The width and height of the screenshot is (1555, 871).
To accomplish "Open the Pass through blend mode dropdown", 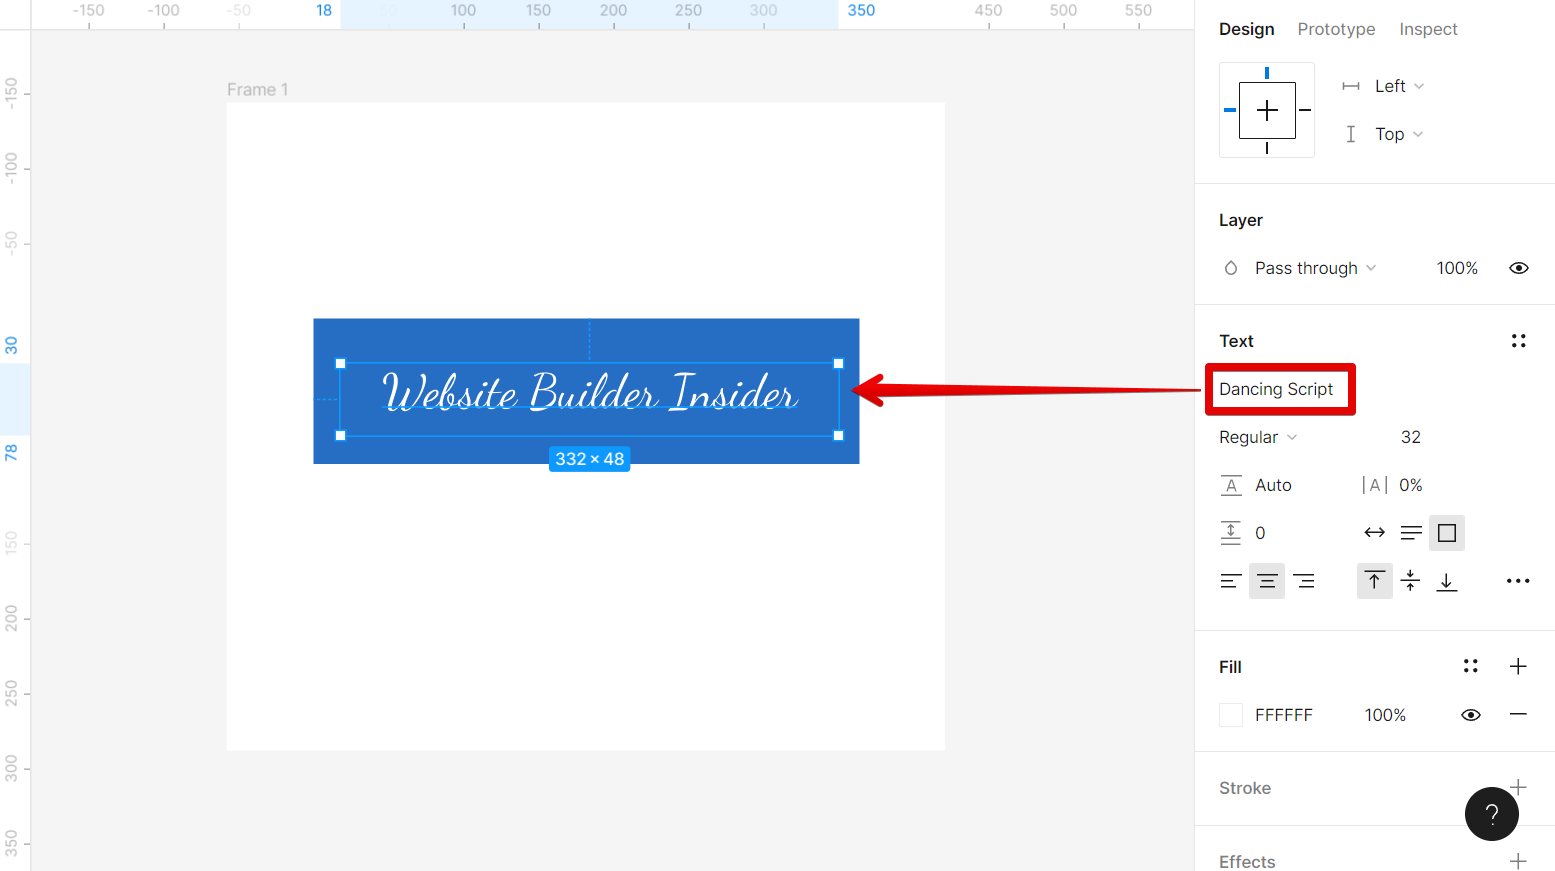I will 1307,267.
